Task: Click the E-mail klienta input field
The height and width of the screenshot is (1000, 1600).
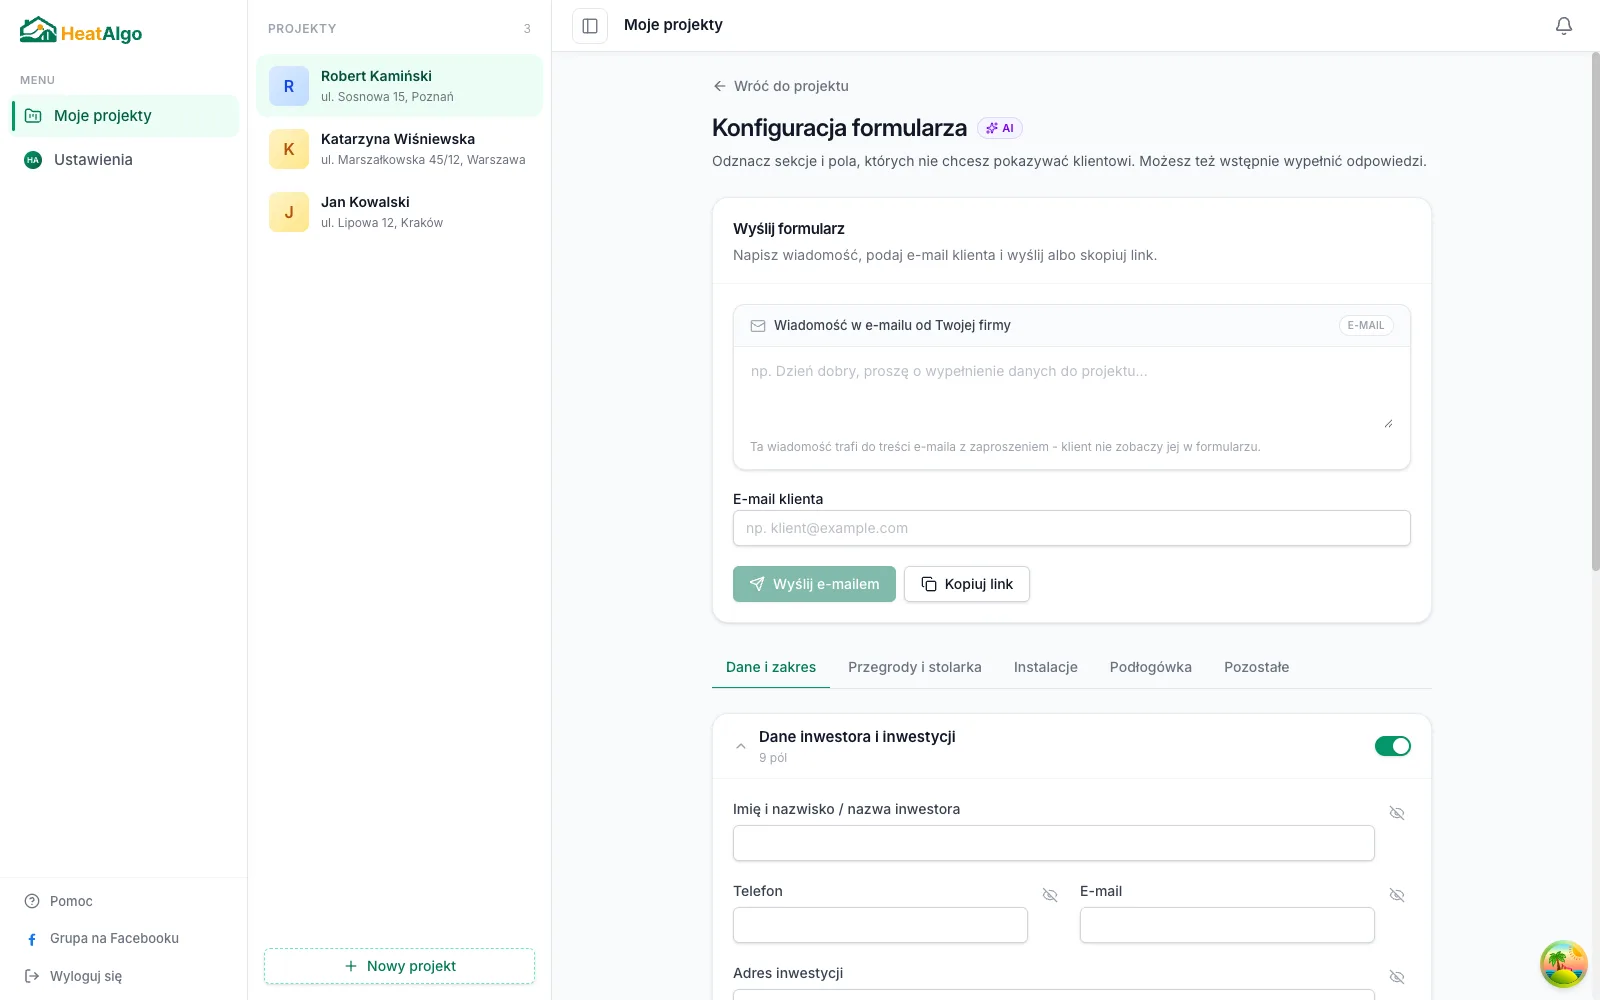Action: (1072, 528)
